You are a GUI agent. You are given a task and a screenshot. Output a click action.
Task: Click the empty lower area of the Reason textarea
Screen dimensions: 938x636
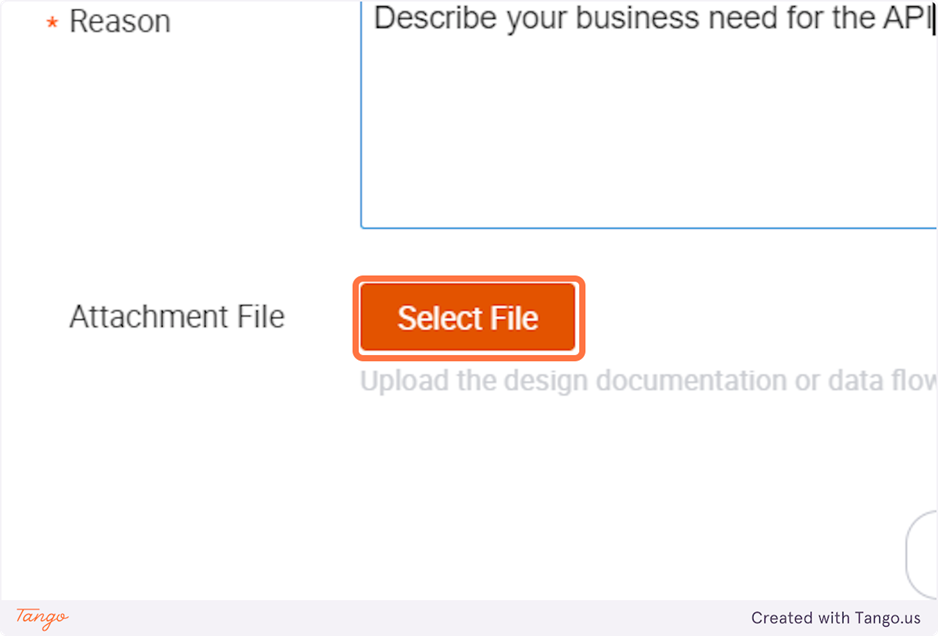point(648,160)
